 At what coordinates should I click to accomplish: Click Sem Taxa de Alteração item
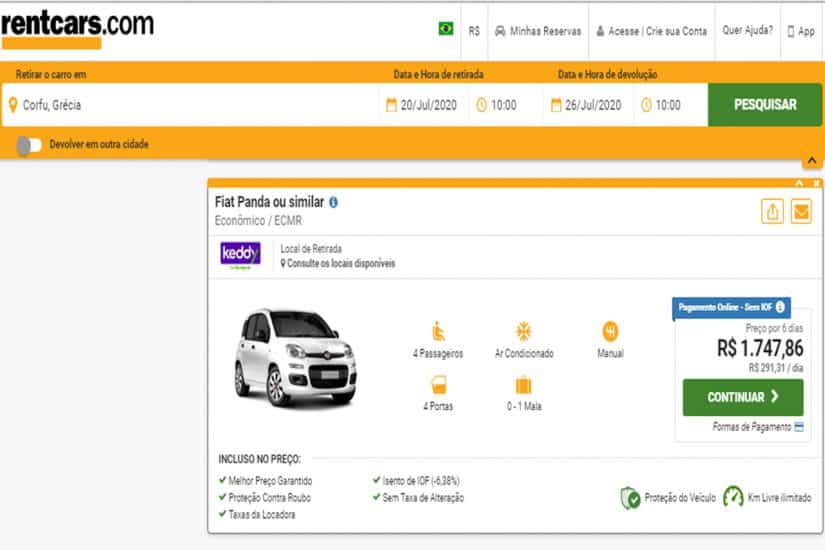(x=418, y=497)
